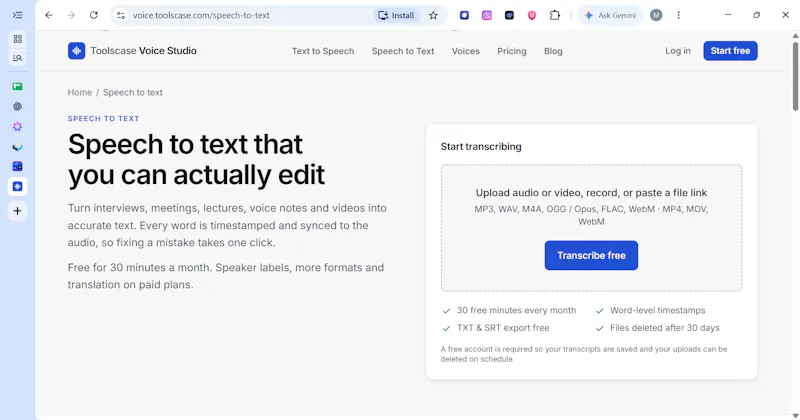Click the Log in link
The image size is (800, 420).
point(678,51)
